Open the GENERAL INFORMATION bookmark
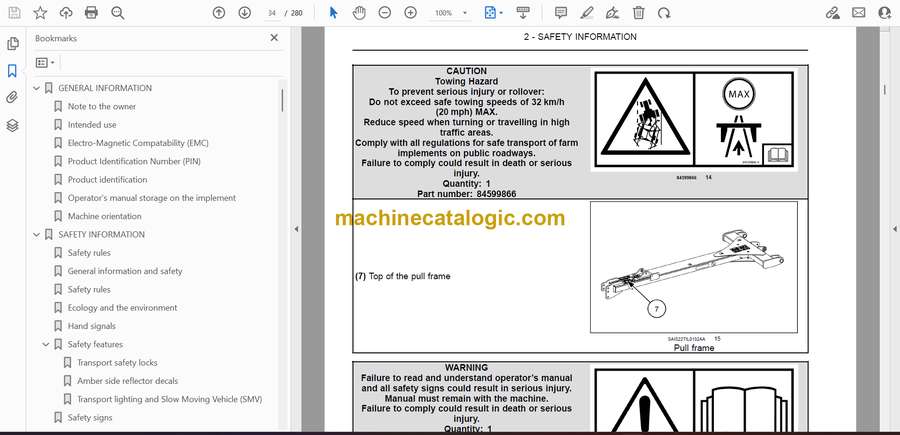 pos(105,88)
